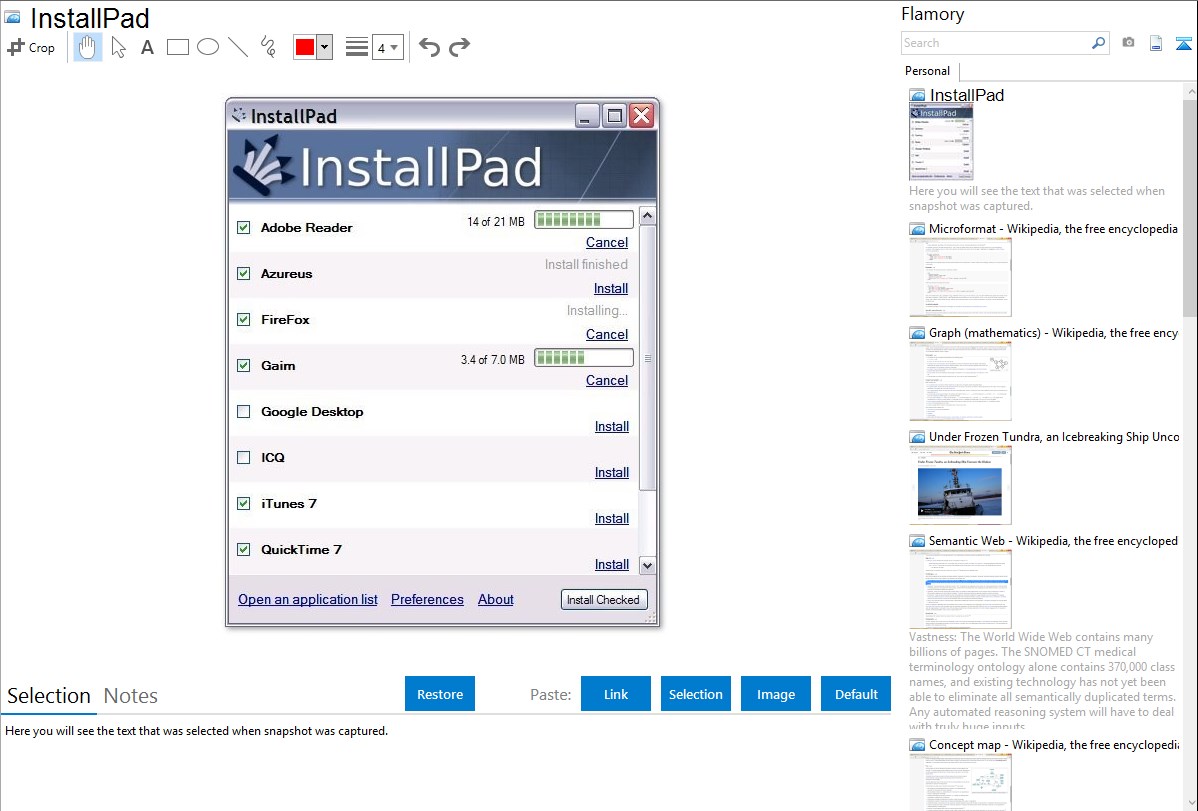Open the Personal tab
The image size is (1198, 811).
(x=927, y=71)
